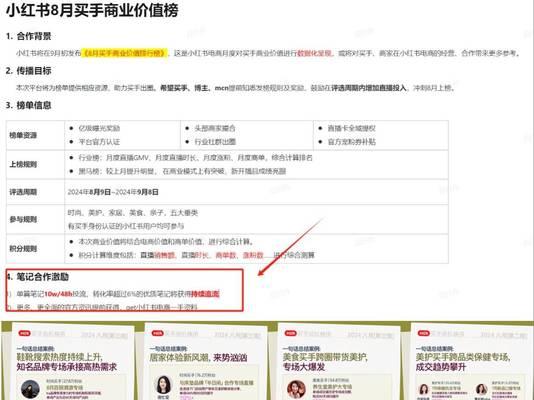
Task: Click the 积分规则 row header cell
Action: point(35,249)
